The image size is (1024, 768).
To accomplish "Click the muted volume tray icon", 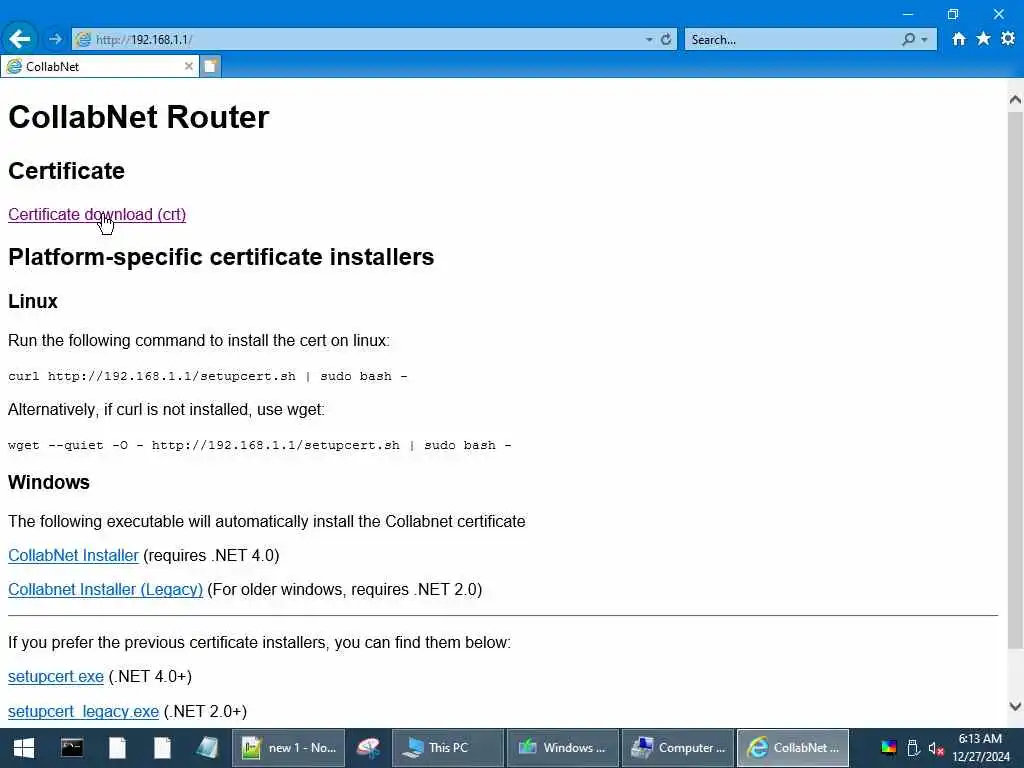I will click(936, 748).
